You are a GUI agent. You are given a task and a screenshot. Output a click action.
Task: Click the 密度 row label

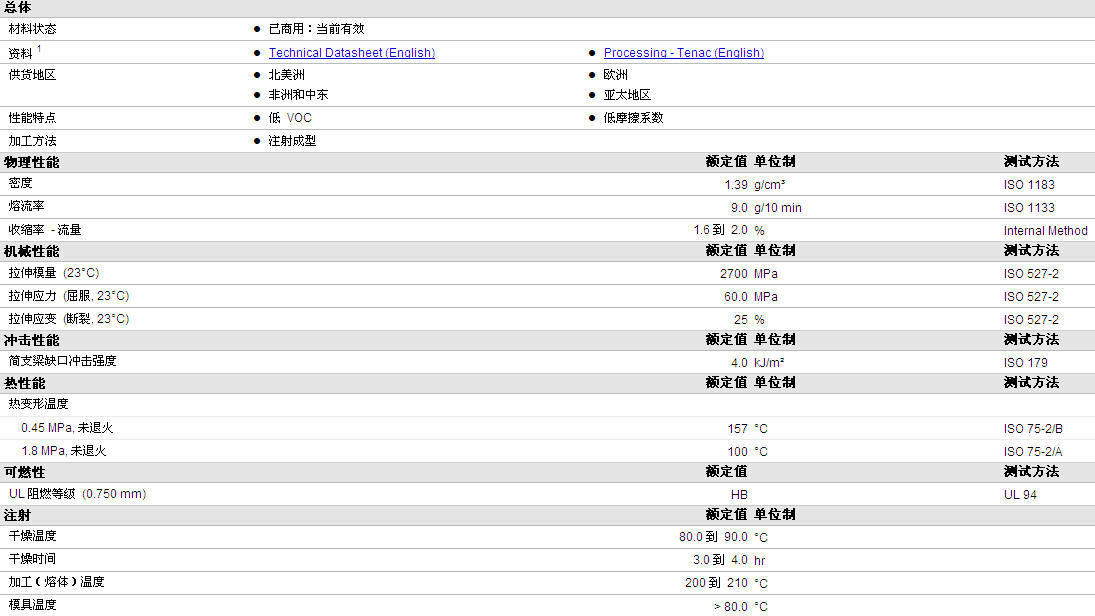click(20, 183)
